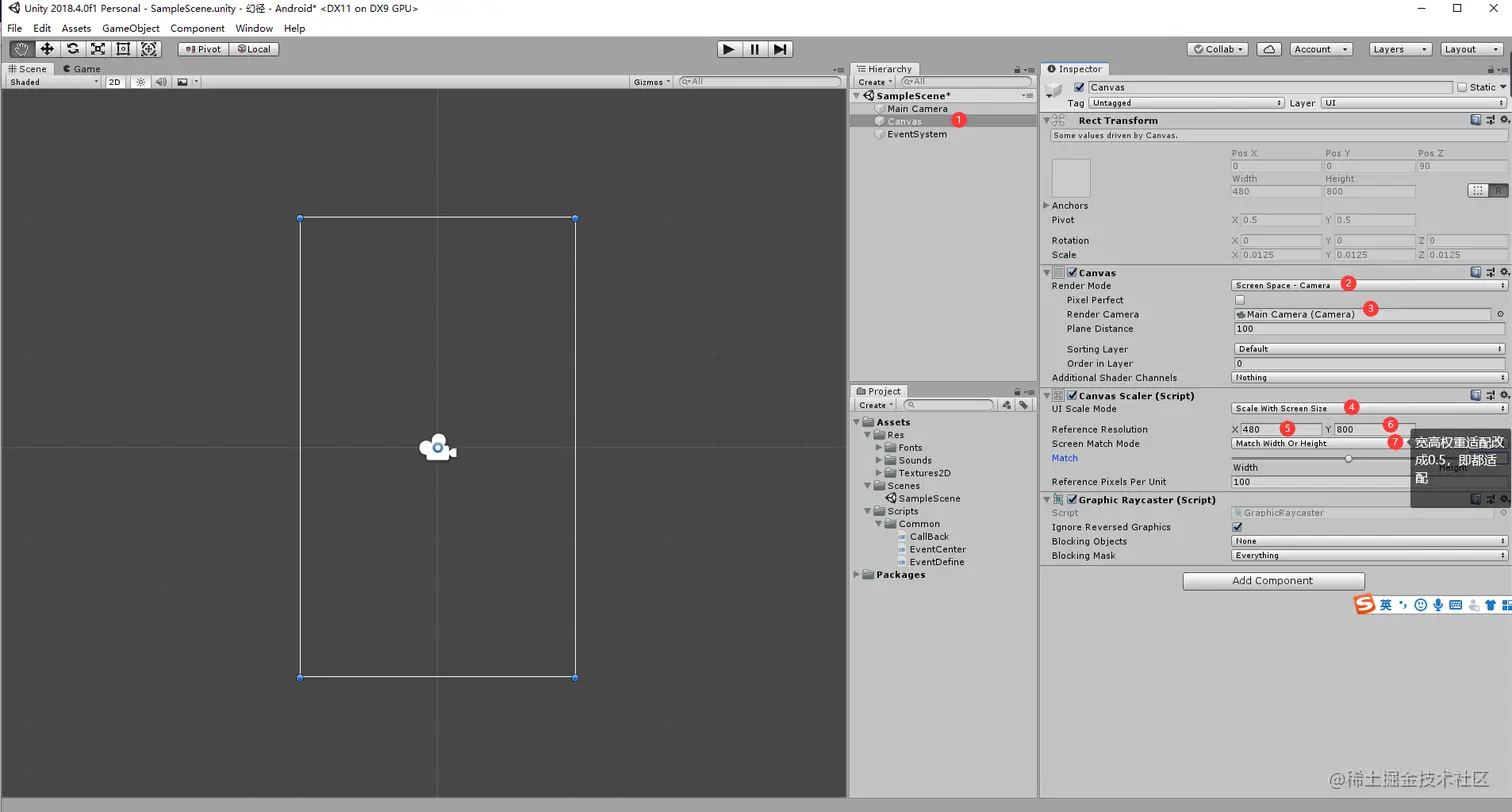1512x812 pixels.
Task: Toggle Canvas component enabled checkbox
Action: tap(1072, 272)
